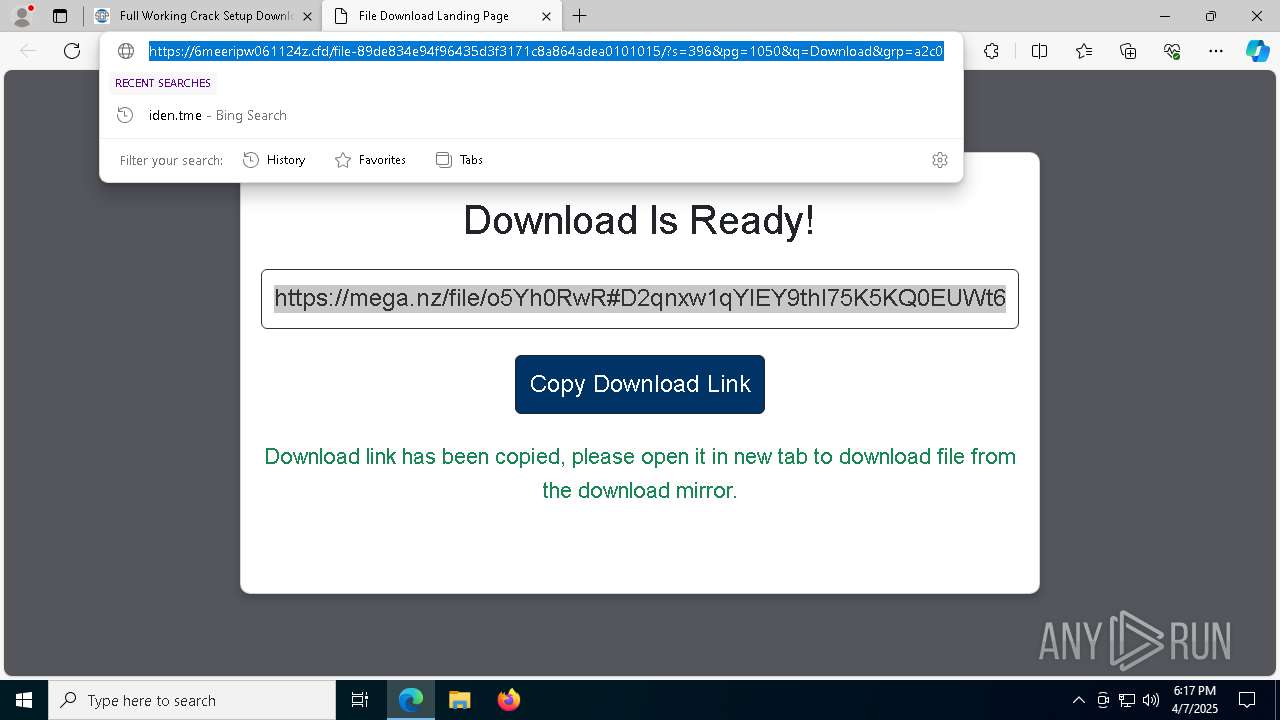Open Favorites star toolbar icon

point(1084,51)
